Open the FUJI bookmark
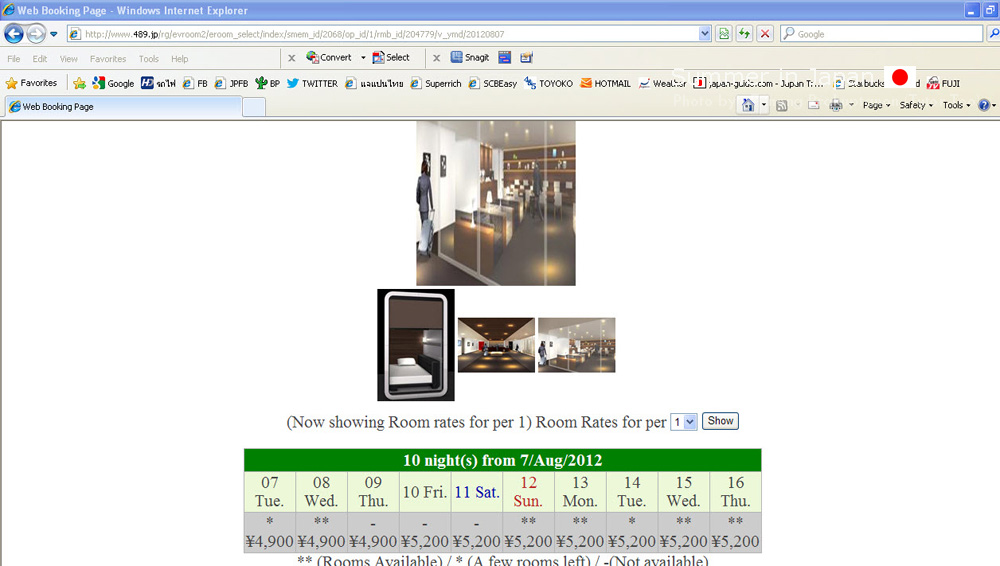Screen dimensions: 1000x566 (x=943, y=83)
